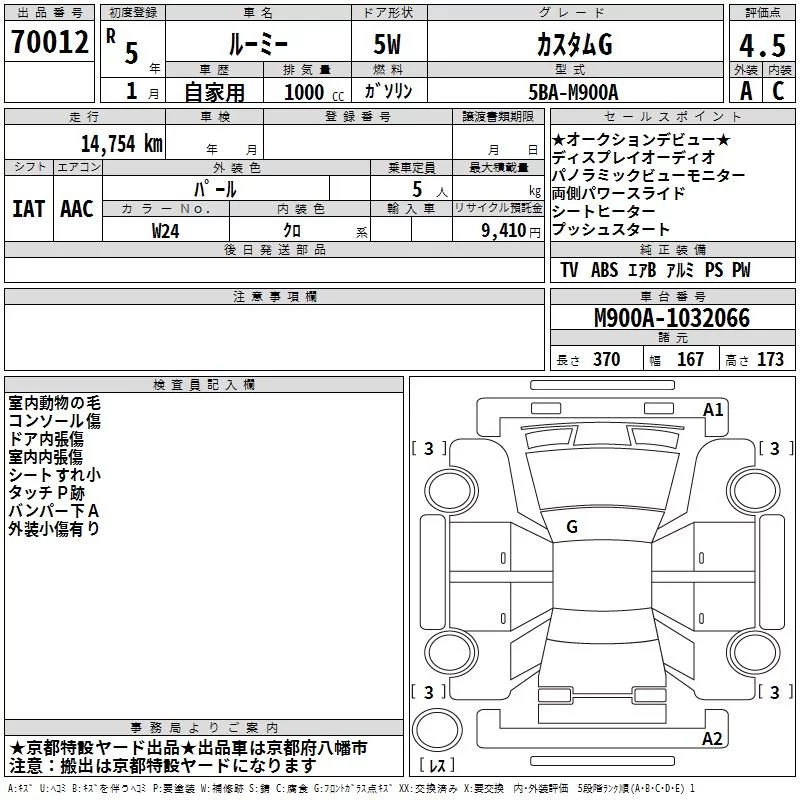
Task: Click the PS equipment code
Action: [714, 270]
